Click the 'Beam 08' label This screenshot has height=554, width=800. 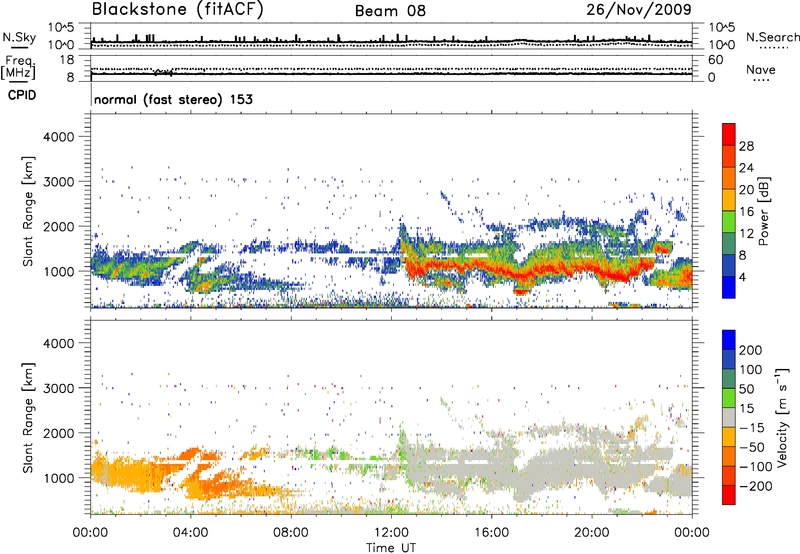coord(390,11)
